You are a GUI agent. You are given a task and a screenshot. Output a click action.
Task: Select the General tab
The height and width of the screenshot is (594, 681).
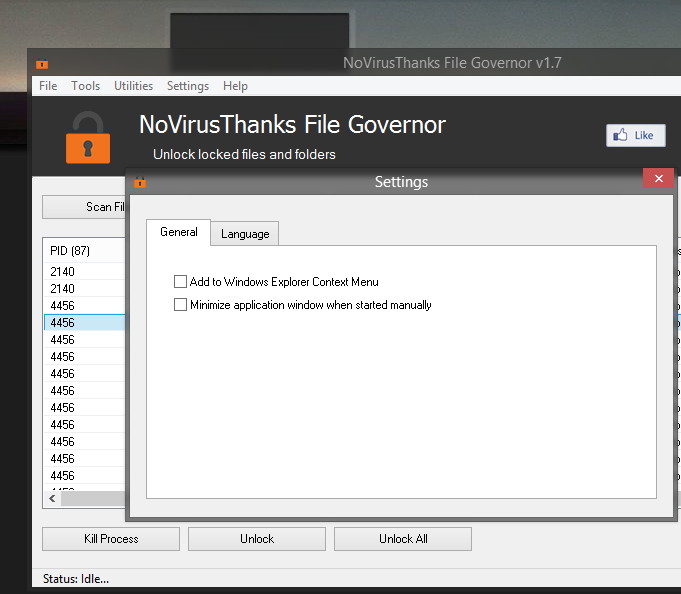[x=179, y=232]
